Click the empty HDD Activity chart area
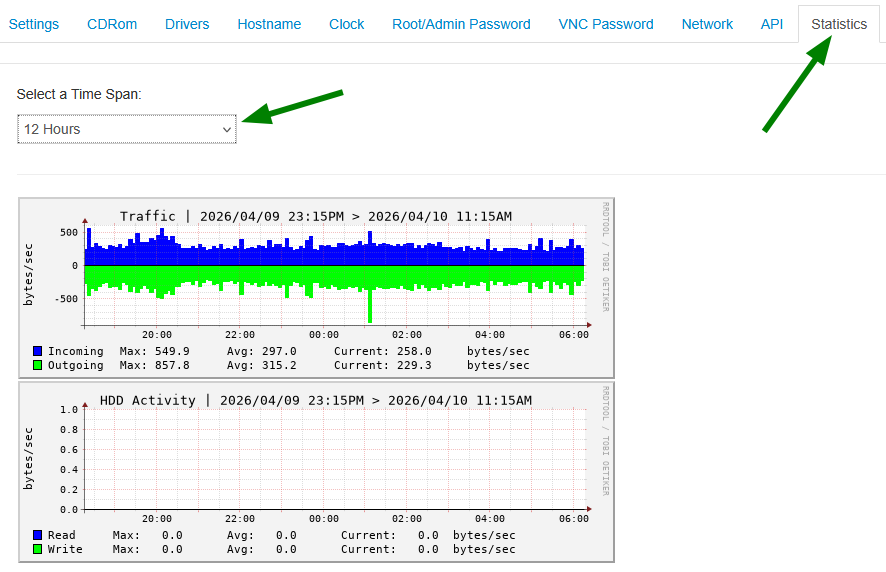The height and width of the screenshot is (572, 886). click(336, 459)
